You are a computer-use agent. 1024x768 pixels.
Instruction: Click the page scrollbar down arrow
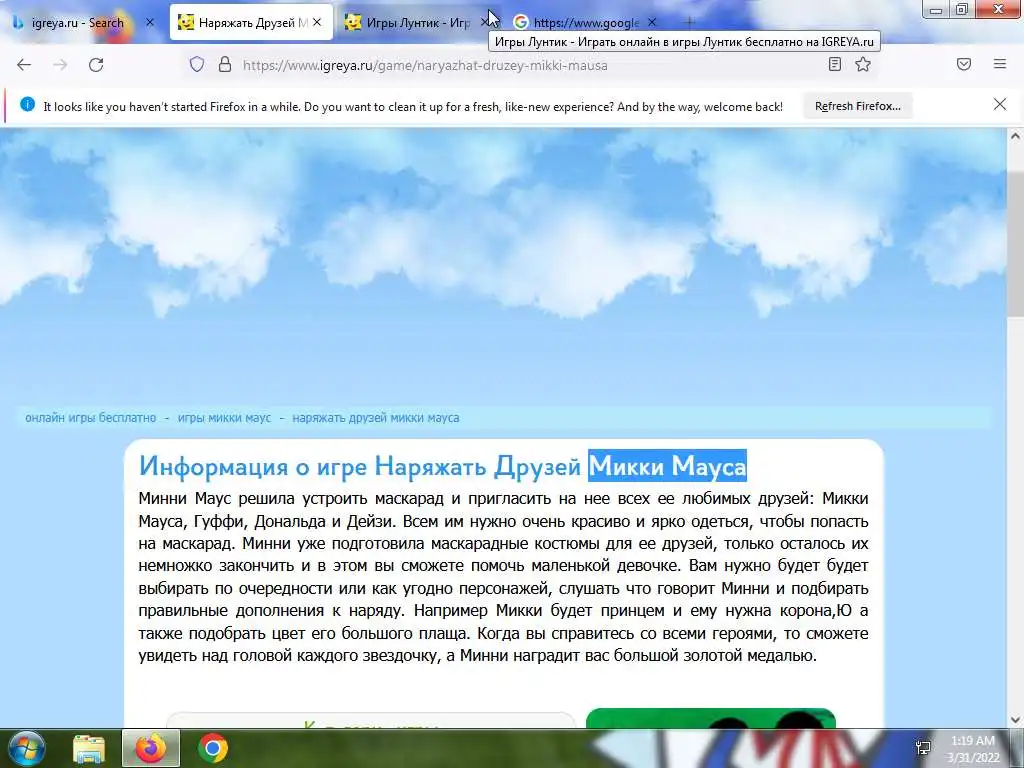(x=1015, y=720)
